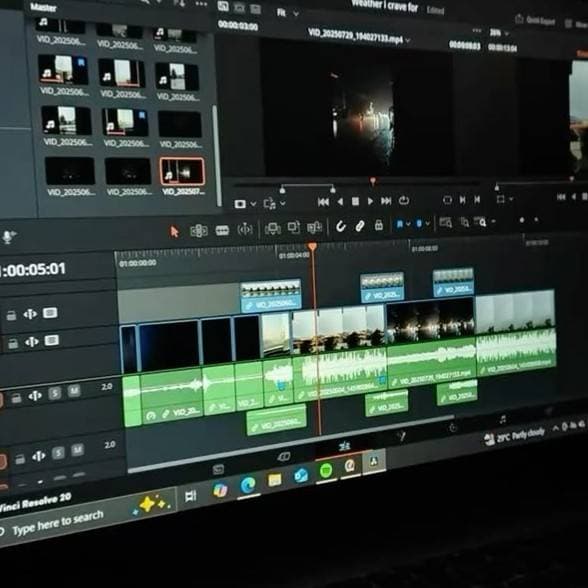Viewport: 588px width, 588px height.
Task: Play the source viewer clip
Action: pyautogui.click(x=370, y=201)
